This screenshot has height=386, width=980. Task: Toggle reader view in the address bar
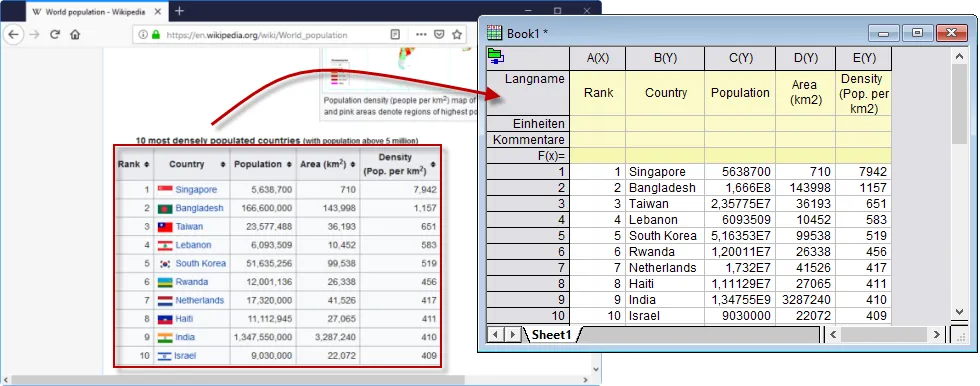coord(395,35)
